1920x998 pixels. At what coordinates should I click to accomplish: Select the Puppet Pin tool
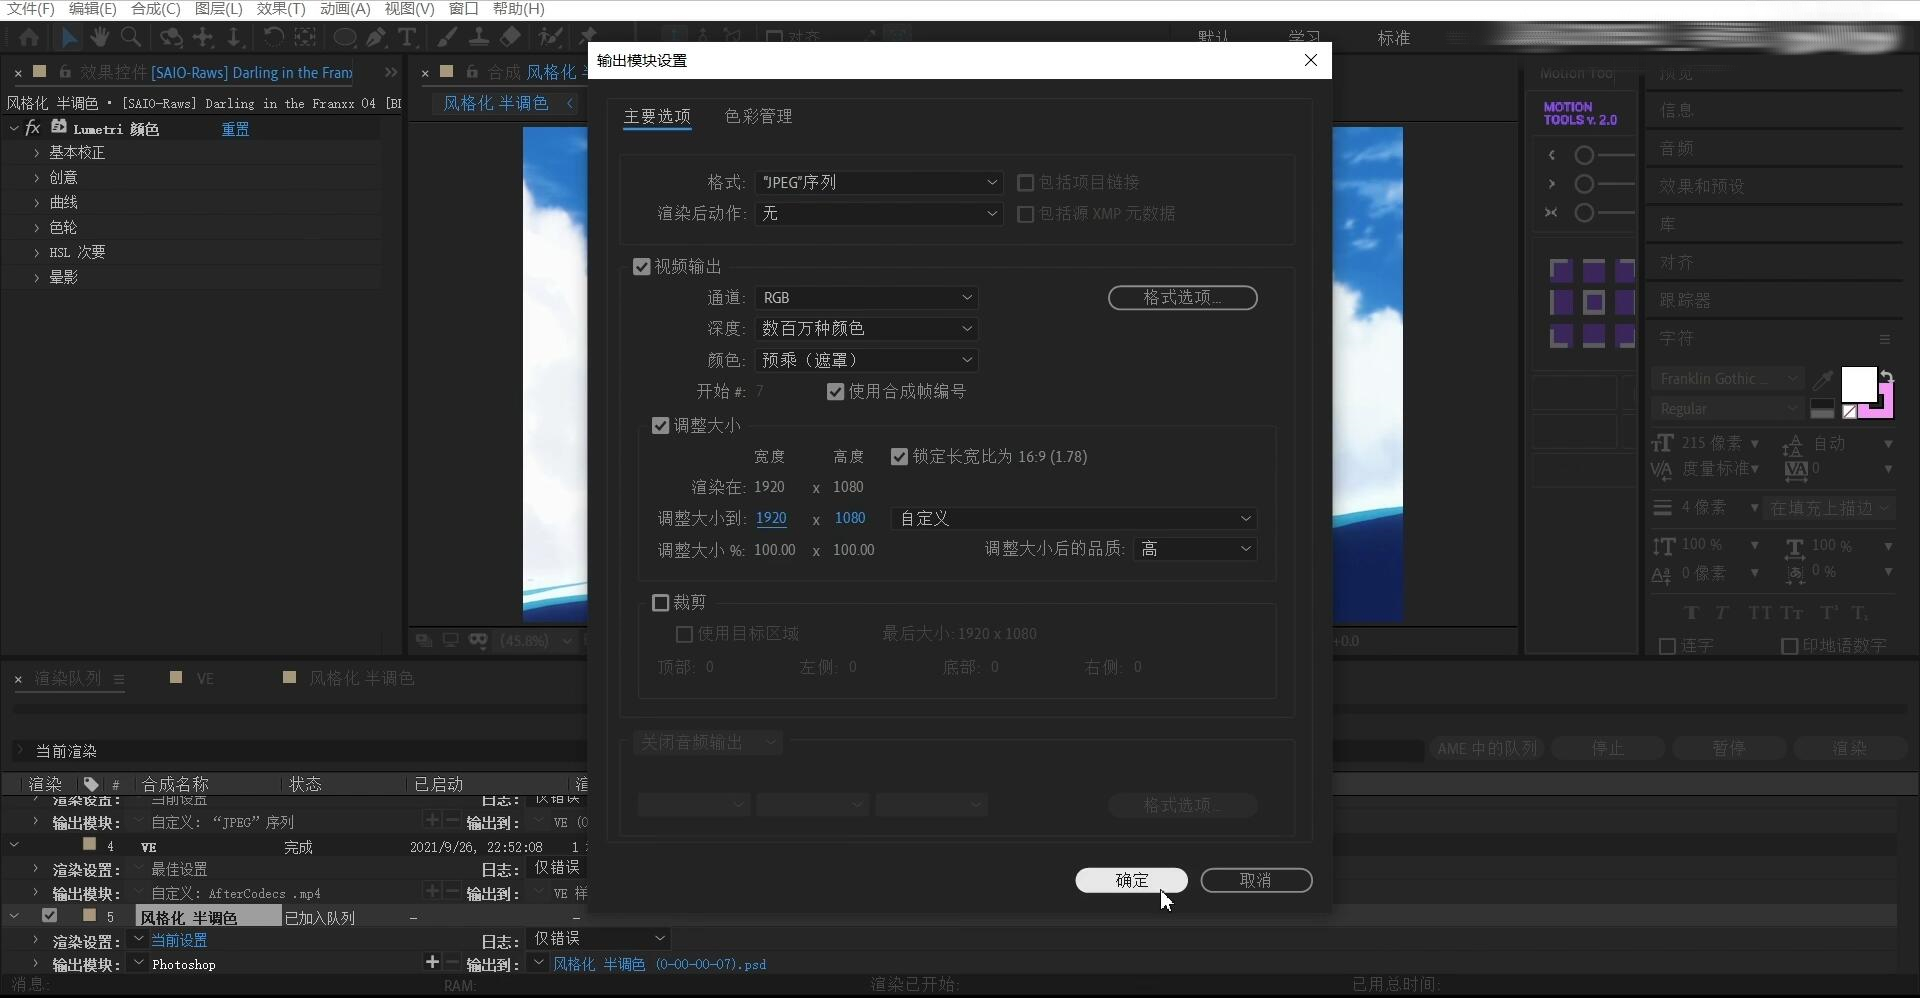tap(588, 38)
